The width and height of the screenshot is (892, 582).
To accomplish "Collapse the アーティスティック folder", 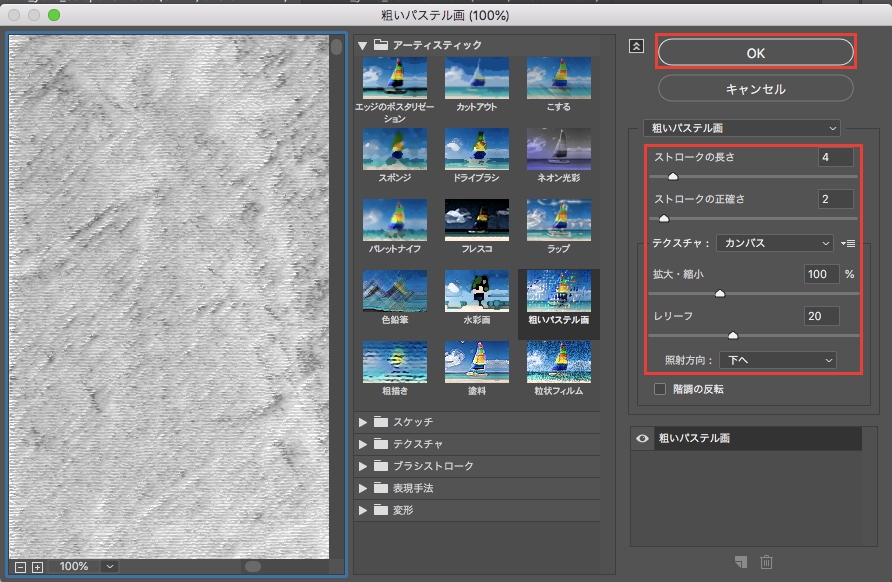I will pyautogui.click(x=363, y=45).
